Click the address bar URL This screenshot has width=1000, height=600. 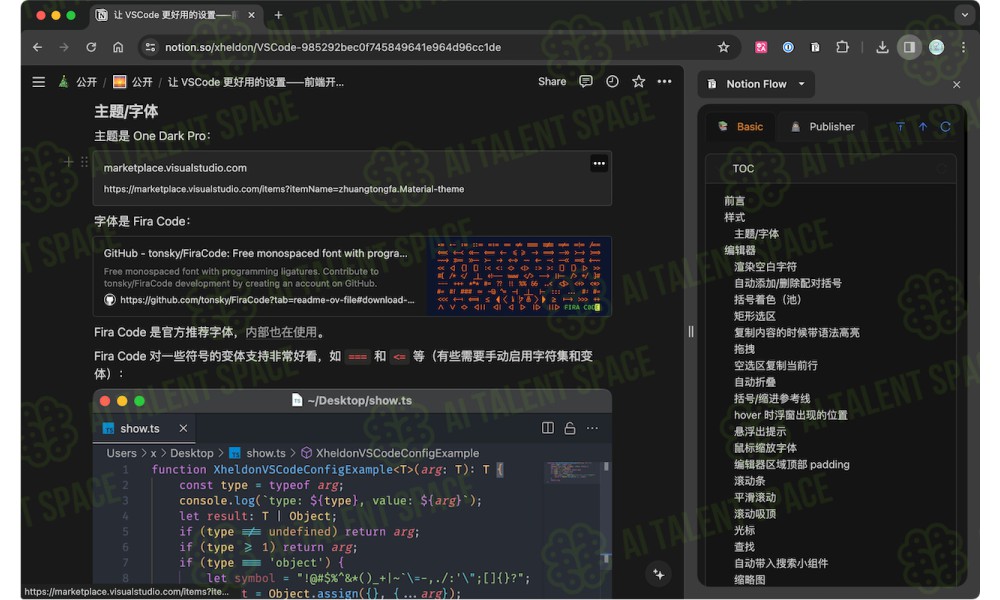coord(333,47)
